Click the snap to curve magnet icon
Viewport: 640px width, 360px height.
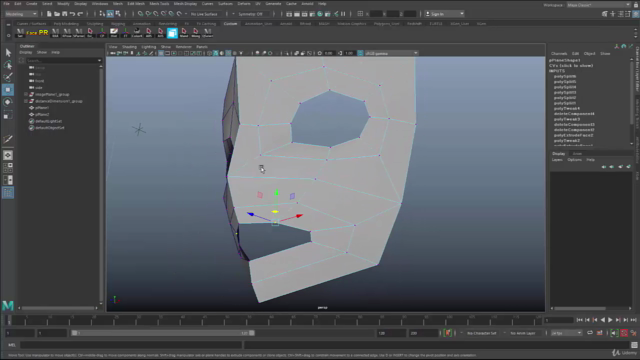(148, 14)
